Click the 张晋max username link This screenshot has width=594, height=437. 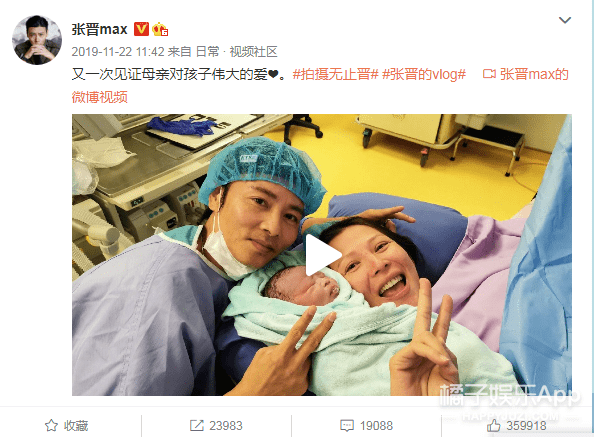point(100,29)
